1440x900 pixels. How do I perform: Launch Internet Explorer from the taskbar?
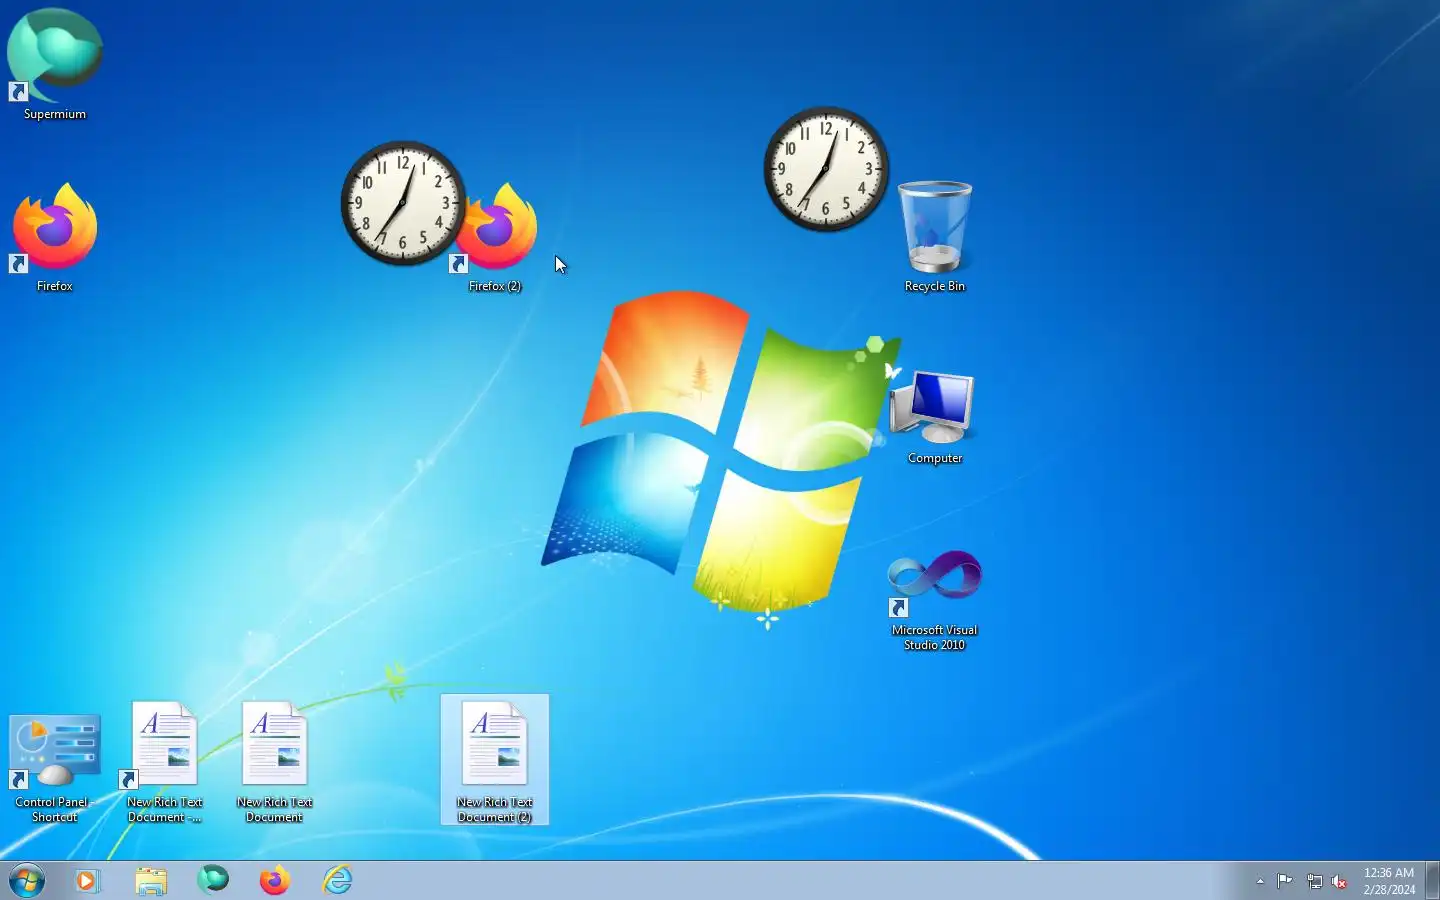[x=337, y=880]
